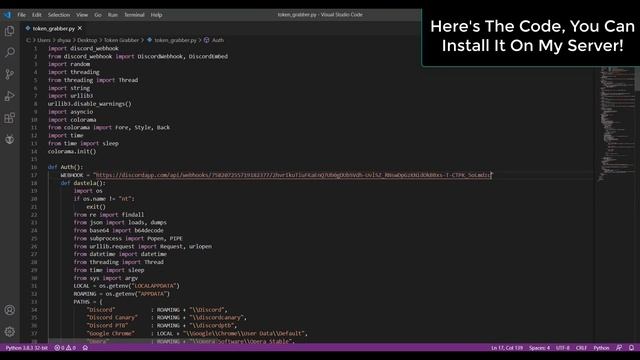Open the Accounts menu icon

pos(9,310)
